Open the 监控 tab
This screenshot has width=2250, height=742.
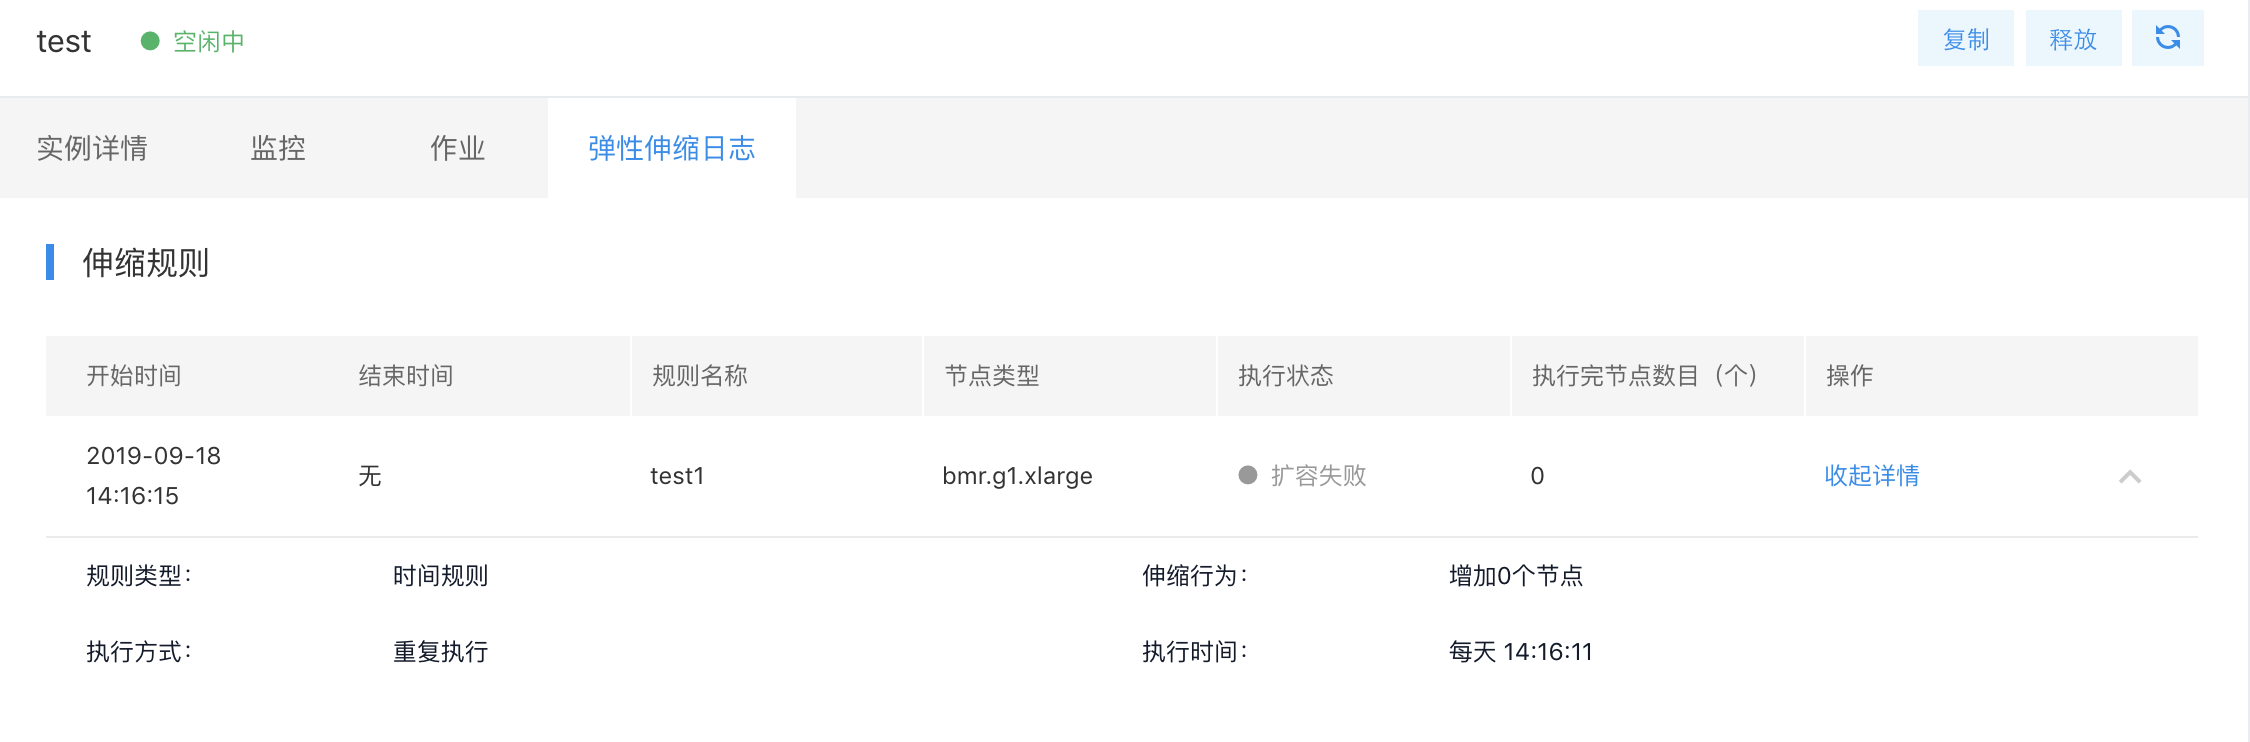click(278, 148)
